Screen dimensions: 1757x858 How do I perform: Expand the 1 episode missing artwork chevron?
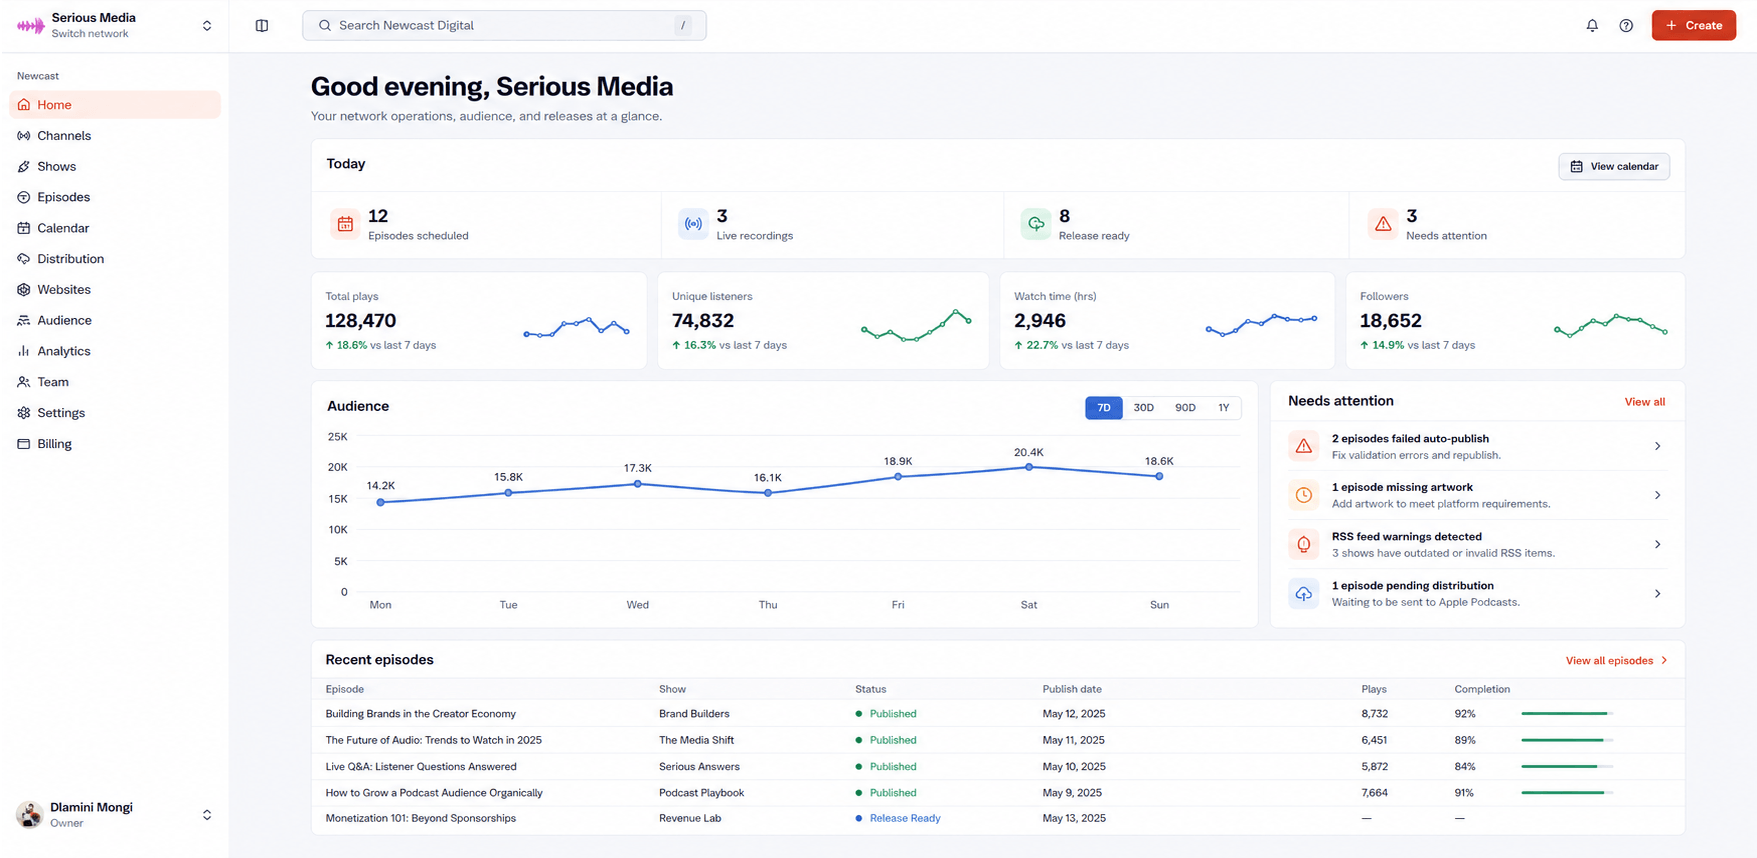click(x=1657, y=495)
